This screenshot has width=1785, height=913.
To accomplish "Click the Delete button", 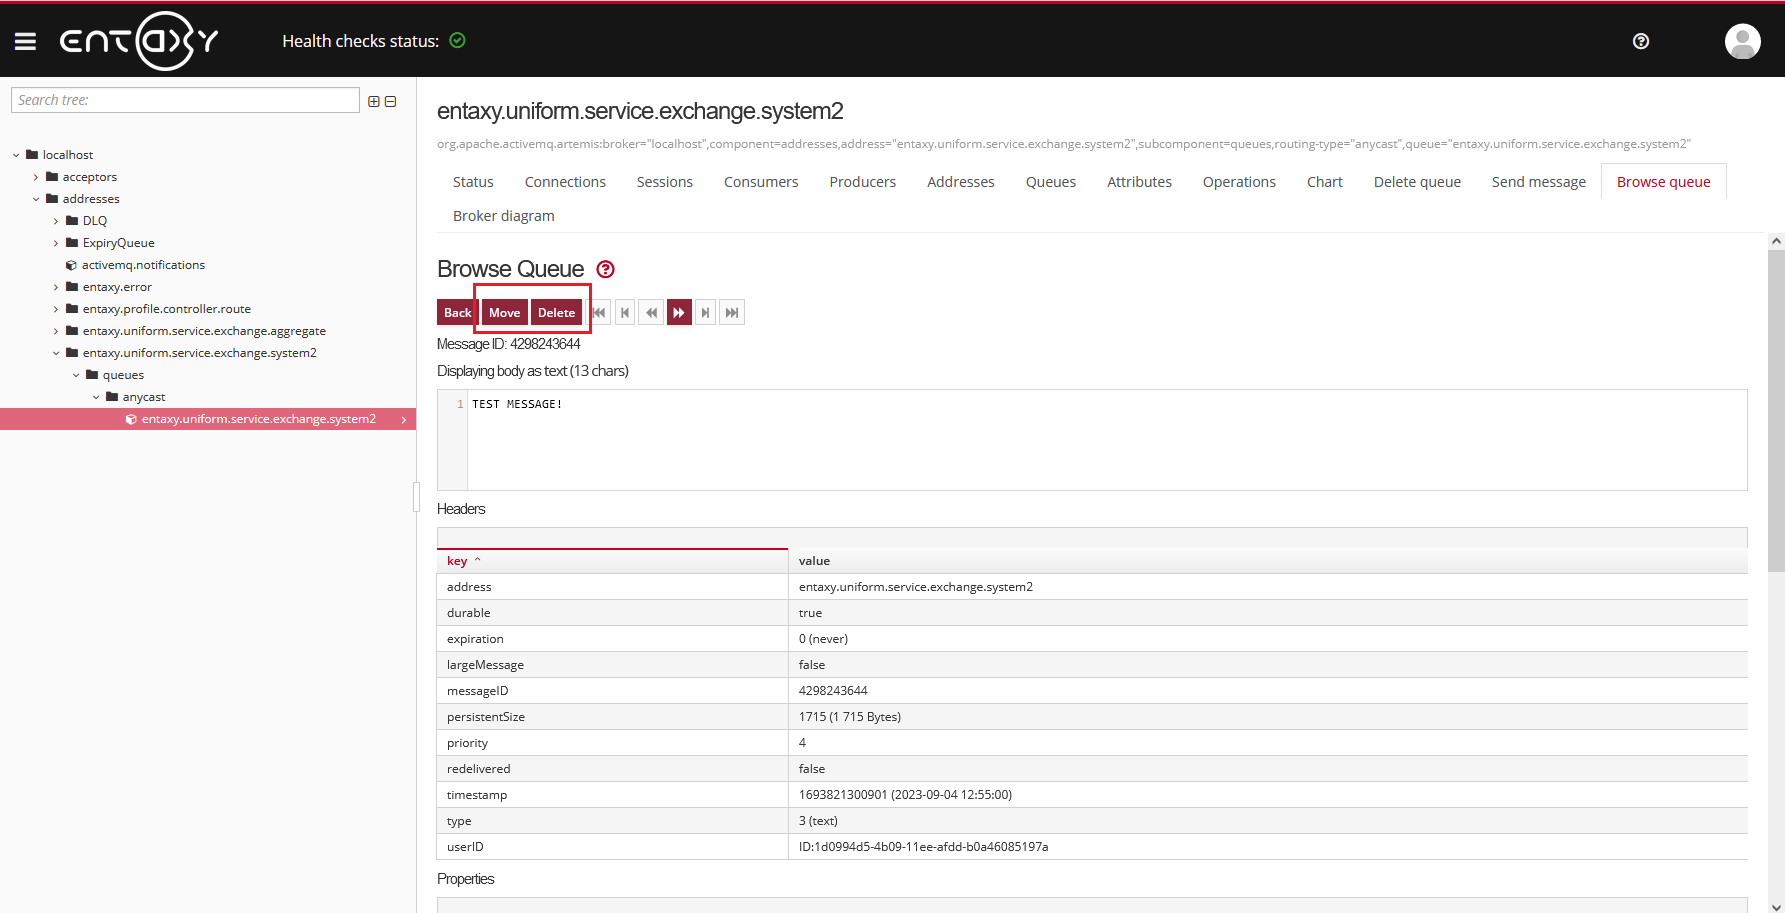I will pyautogui.click(x=556, y=312).
